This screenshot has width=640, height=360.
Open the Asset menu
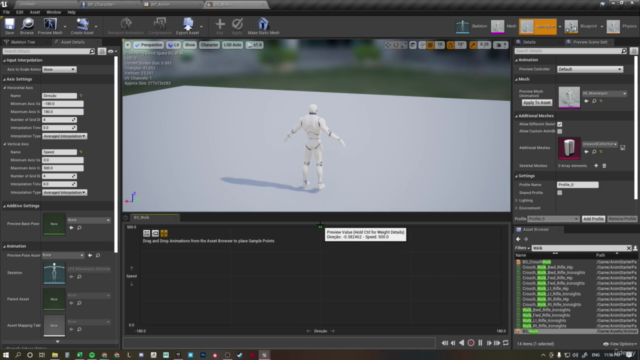click(x=35, y=12)
